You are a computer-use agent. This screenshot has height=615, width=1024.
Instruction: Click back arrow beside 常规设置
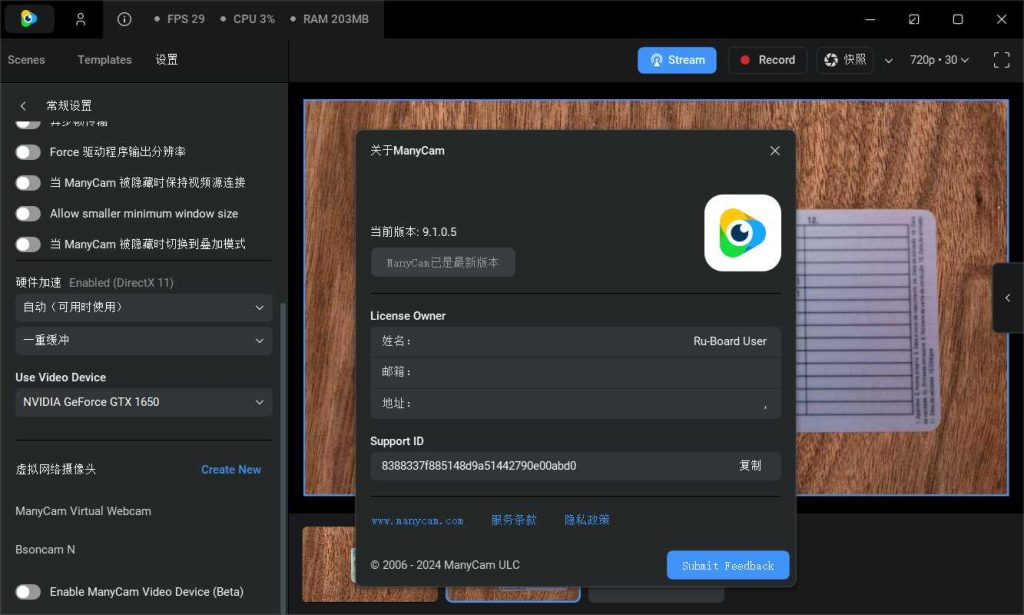click(24, 106)
